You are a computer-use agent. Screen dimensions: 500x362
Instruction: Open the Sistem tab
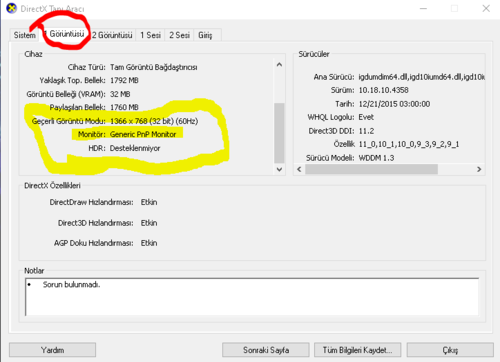24,35
